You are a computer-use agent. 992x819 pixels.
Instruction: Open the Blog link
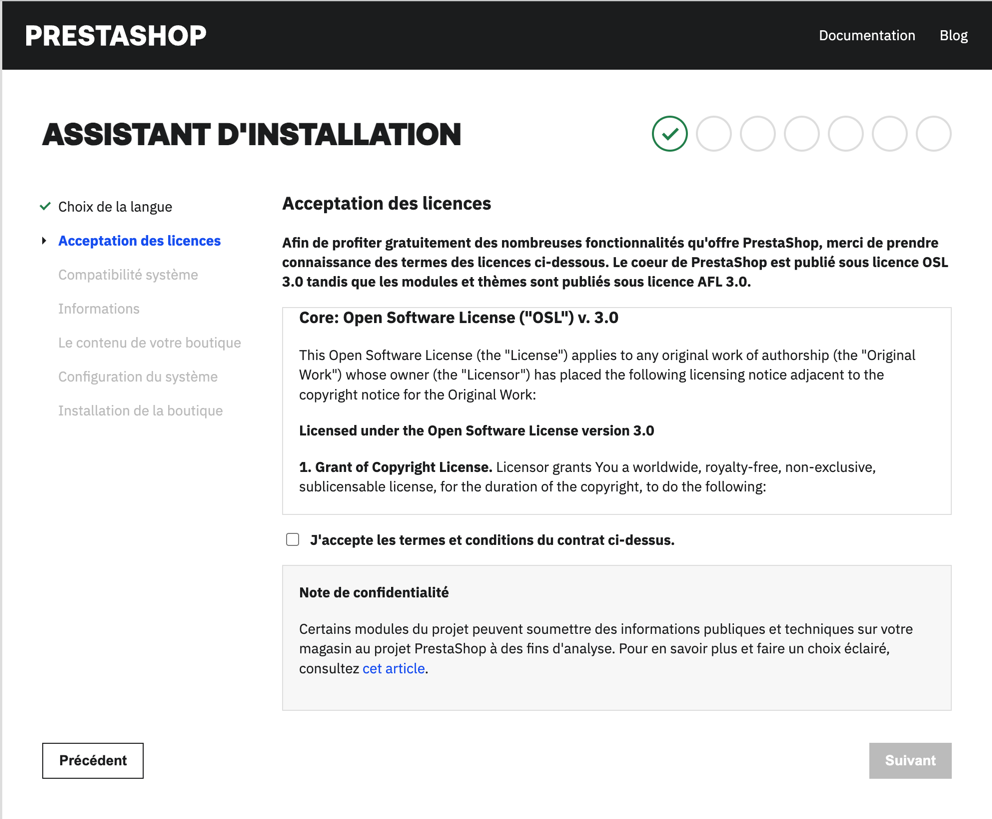pos(953,35)
